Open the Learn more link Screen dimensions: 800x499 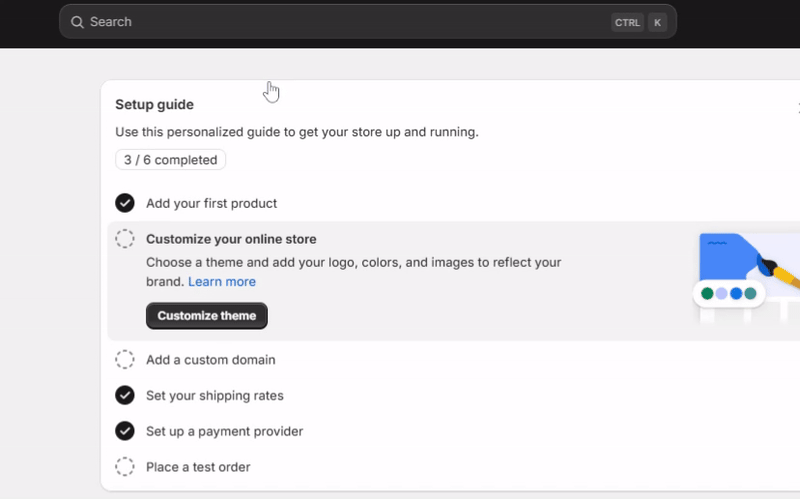(x=222, y=282)
